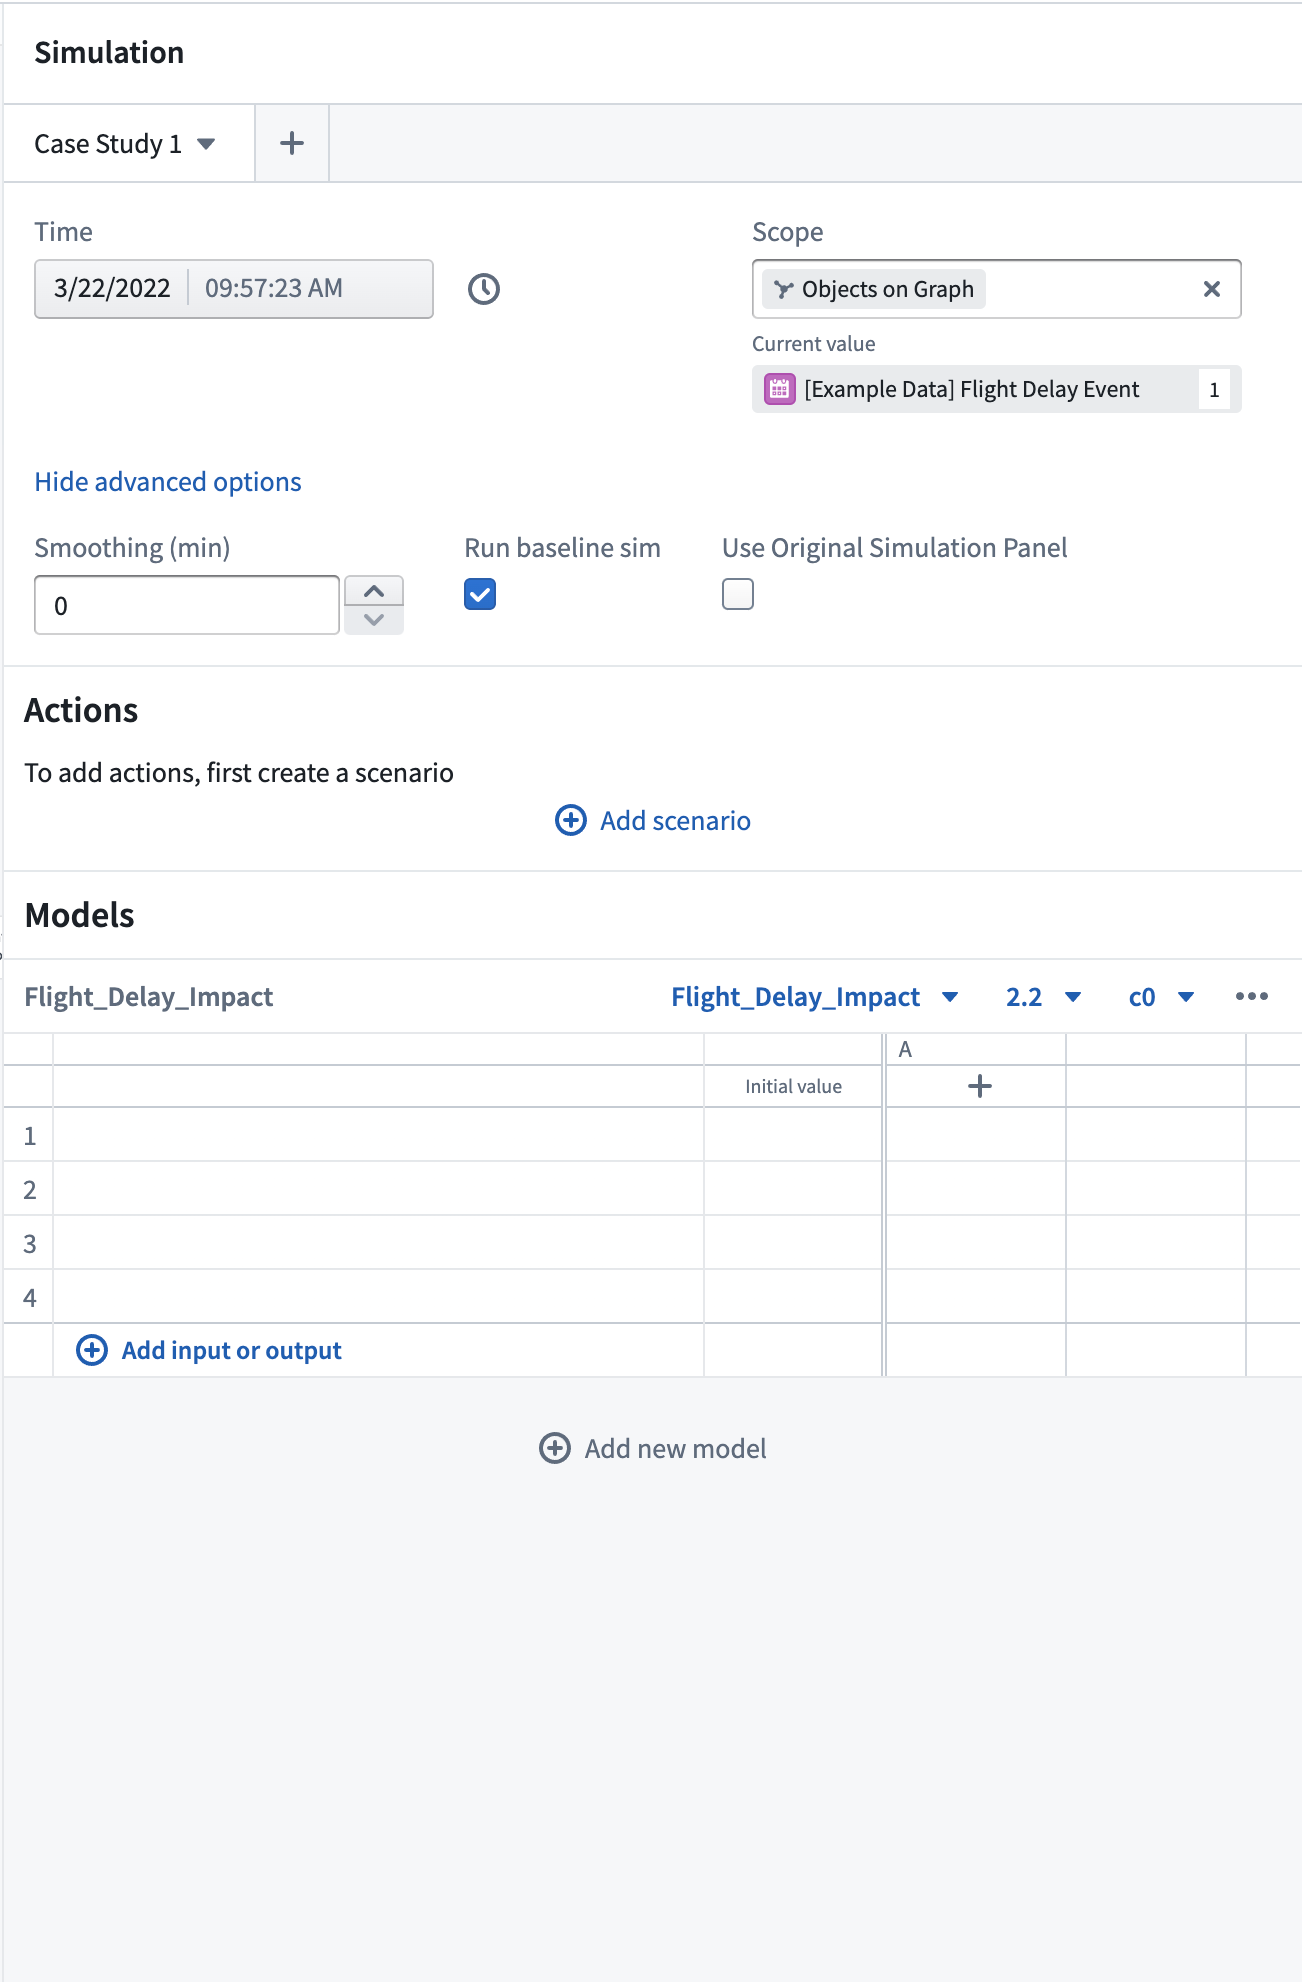Click the Flight Delay Event object icon
1302x1982 pixels.
780,389
